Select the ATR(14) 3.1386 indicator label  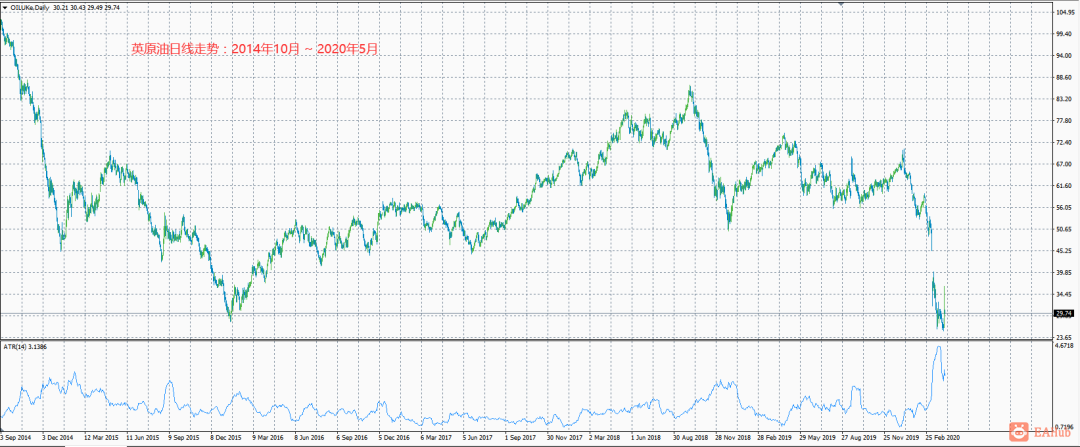point(23,346)
